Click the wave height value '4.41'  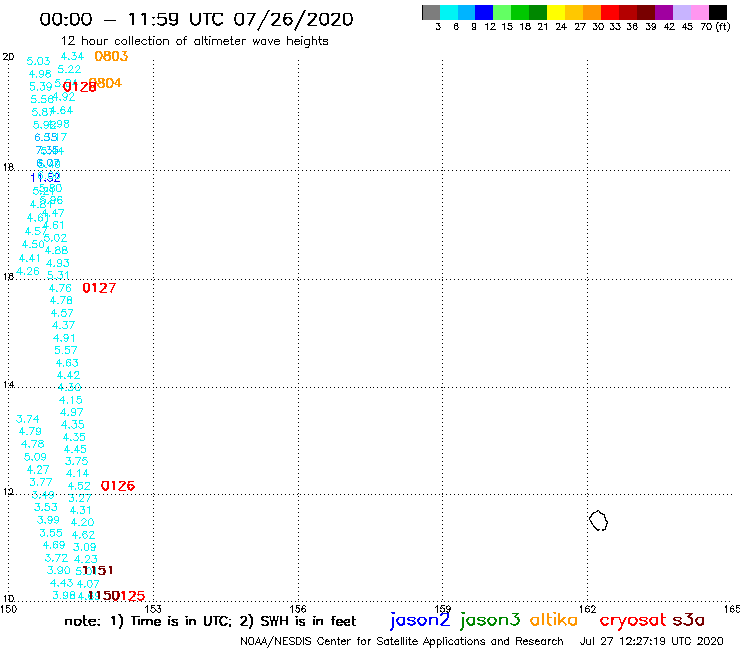click(x=30, y=258)
